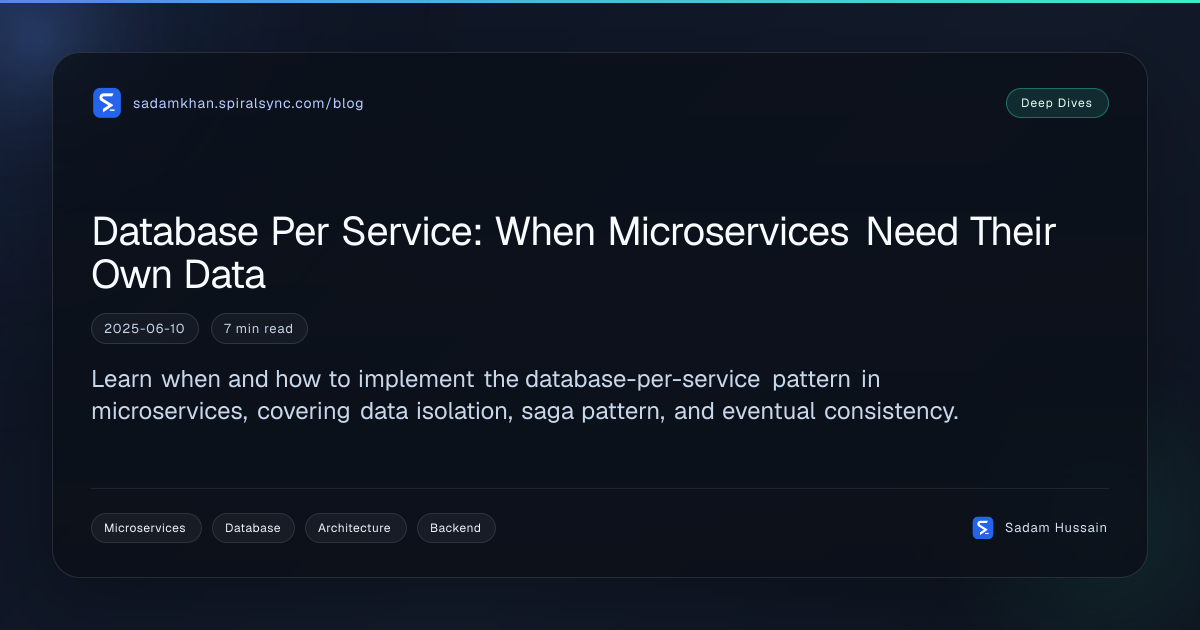Open the sadamkhan.spiralsync.com/blog link
The height and width of the screenshot is (630, 1200).
[x=248, y=103]
